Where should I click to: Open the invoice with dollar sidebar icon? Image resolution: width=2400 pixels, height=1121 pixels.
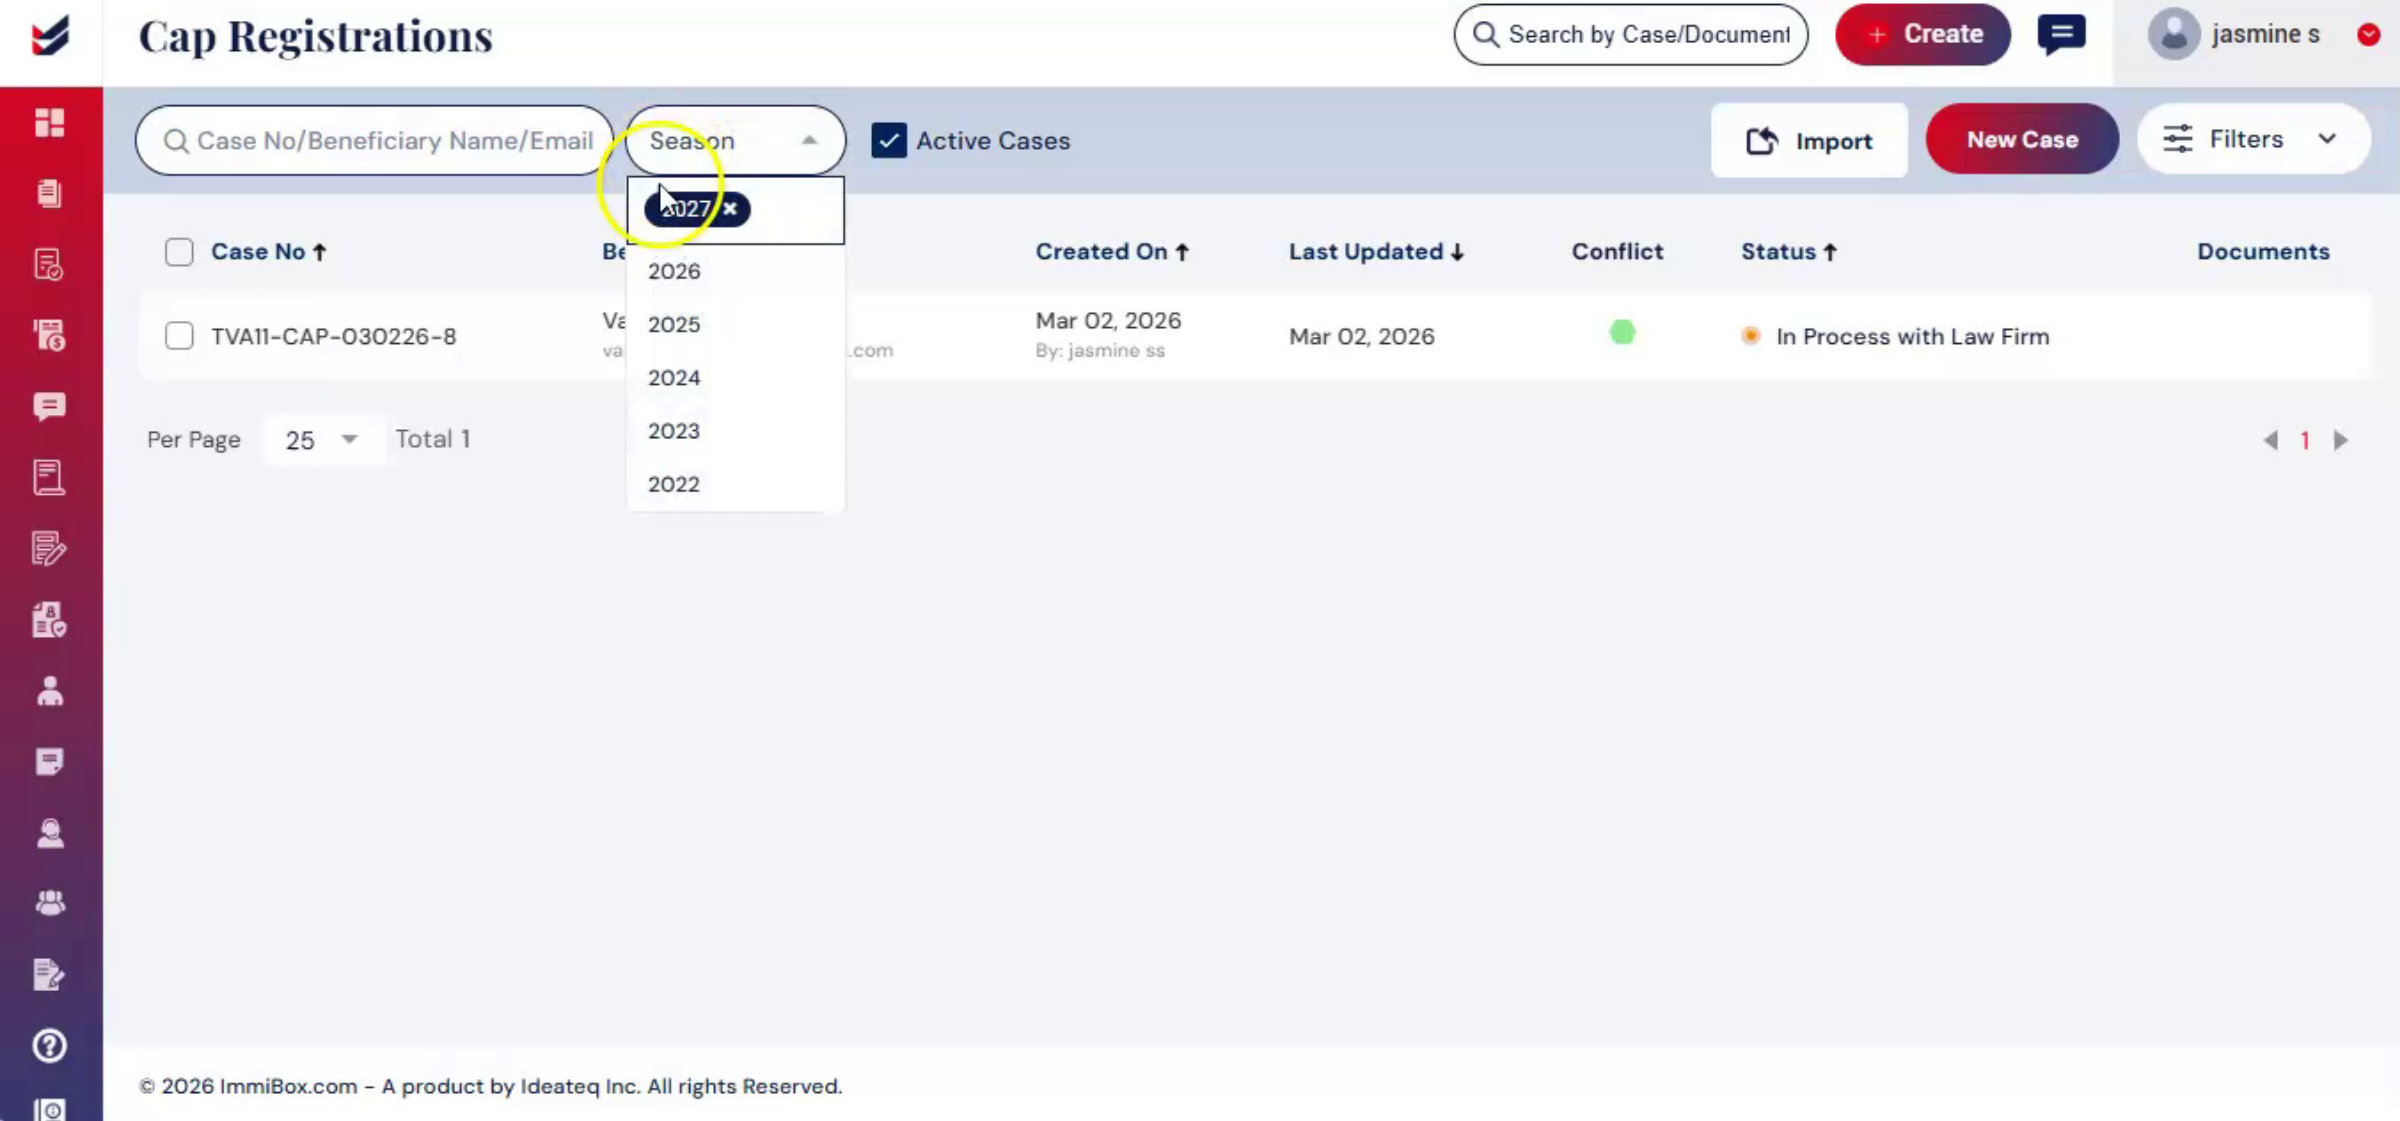[49, 335]
